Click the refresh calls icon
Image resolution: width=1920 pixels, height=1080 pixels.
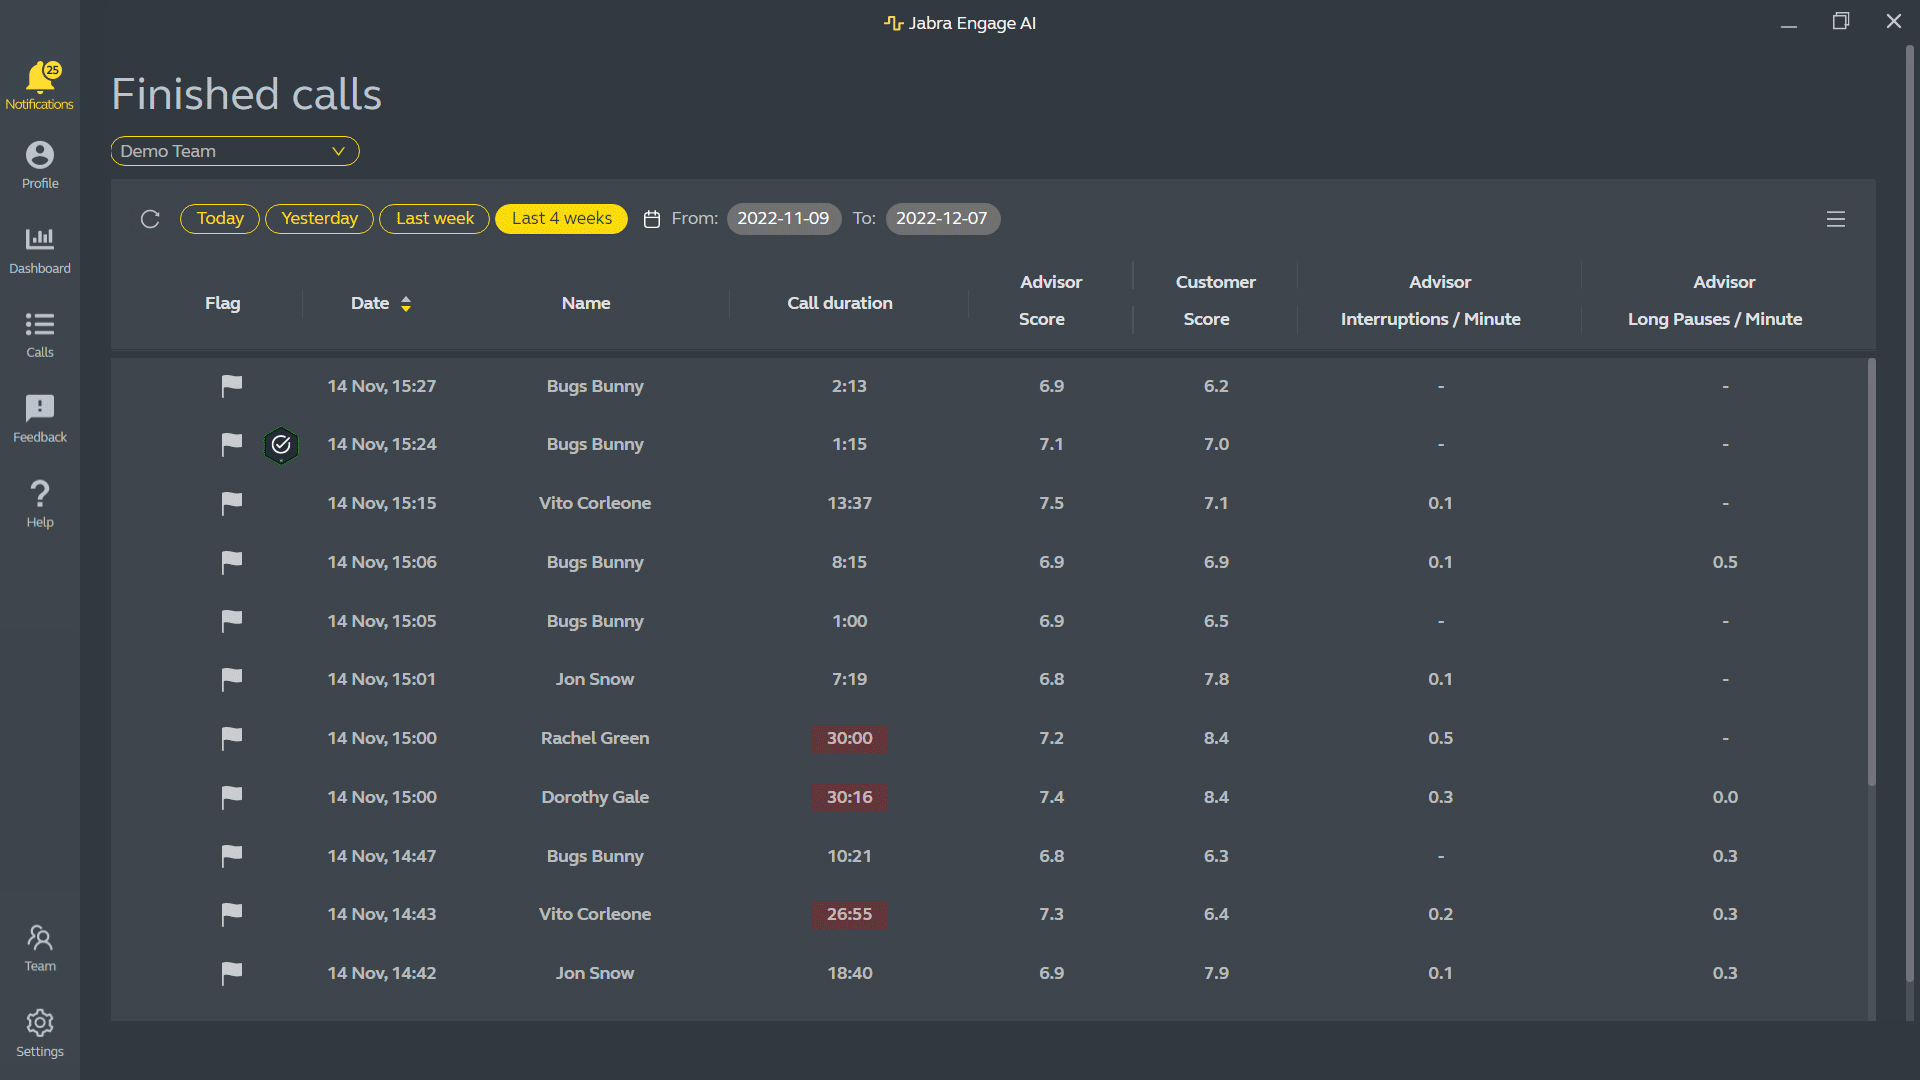[150, 219]
